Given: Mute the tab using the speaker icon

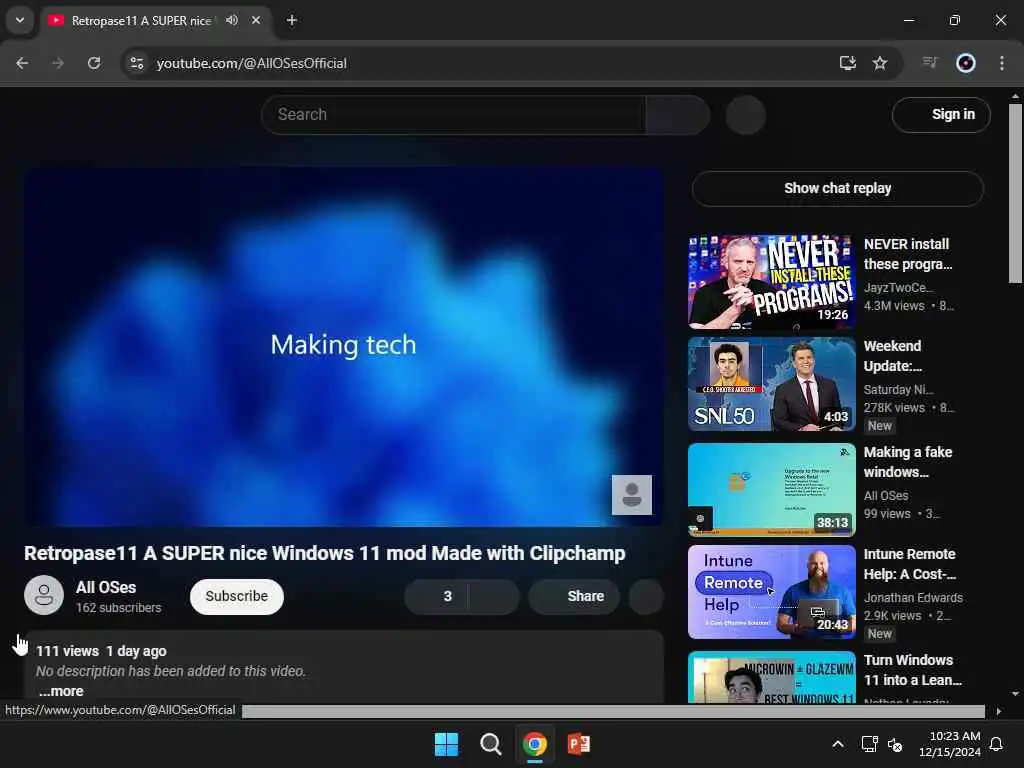Looking at the screenshot, I should point(232,20).
